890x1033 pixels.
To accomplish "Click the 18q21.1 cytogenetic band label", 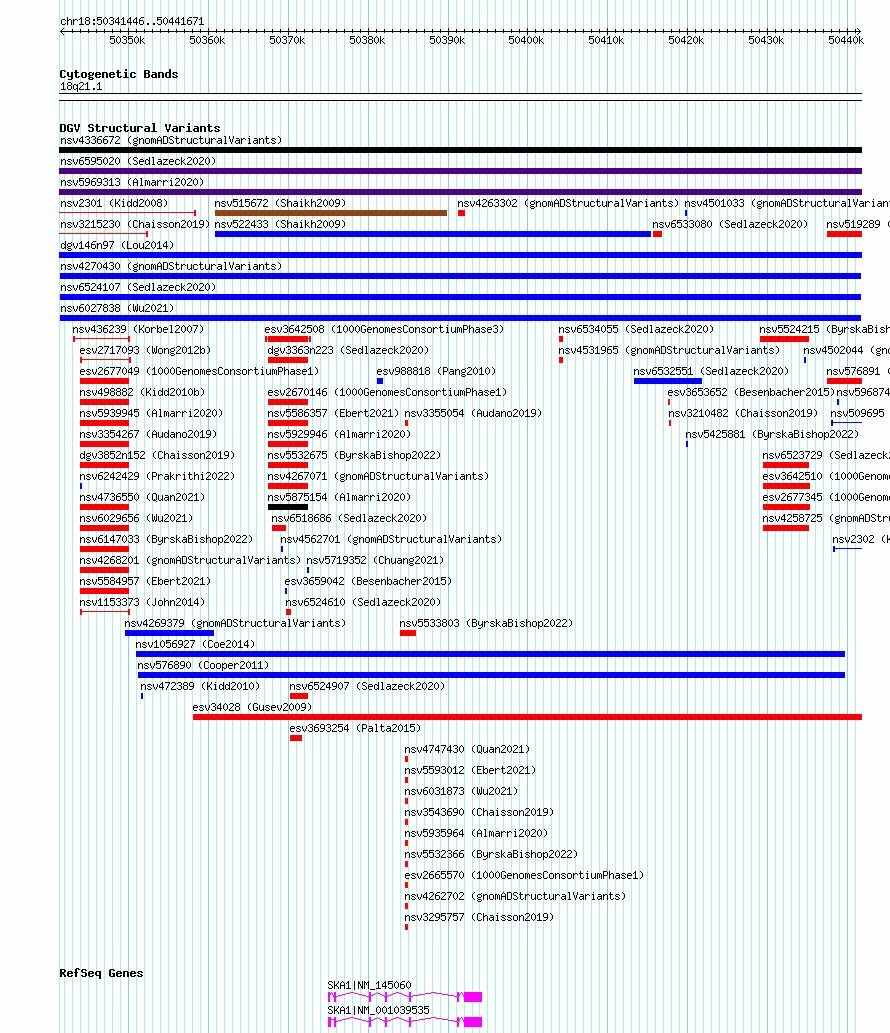I will tap(81, 87).
